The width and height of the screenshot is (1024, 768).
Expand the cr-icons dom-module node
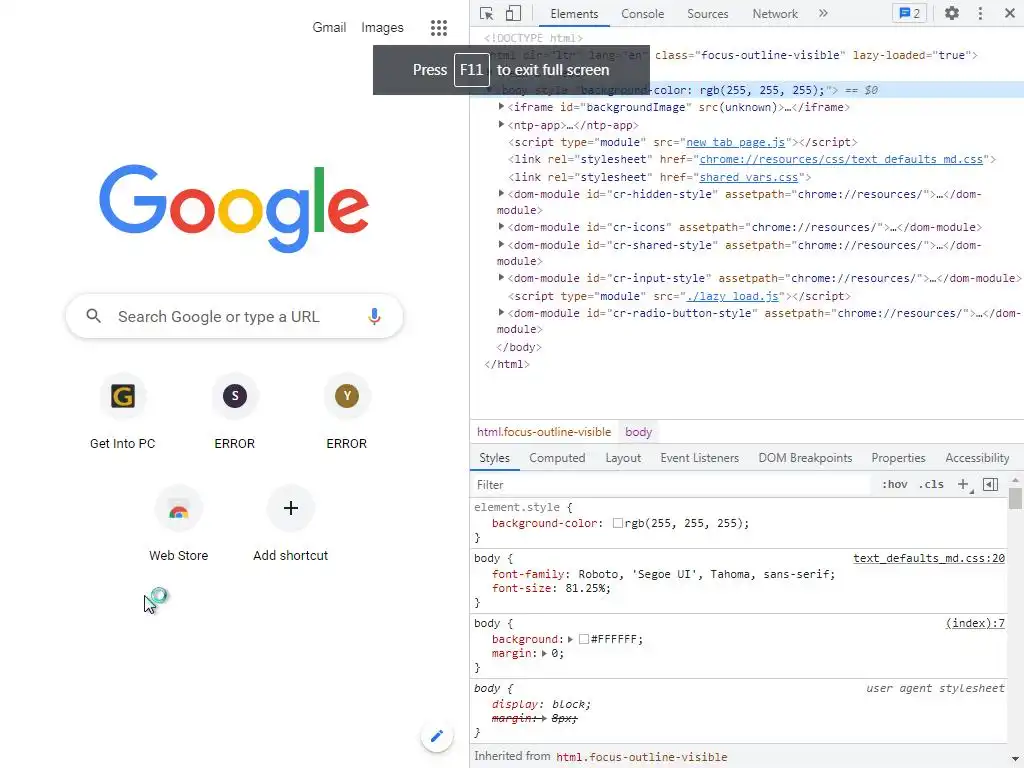point(501,227)
